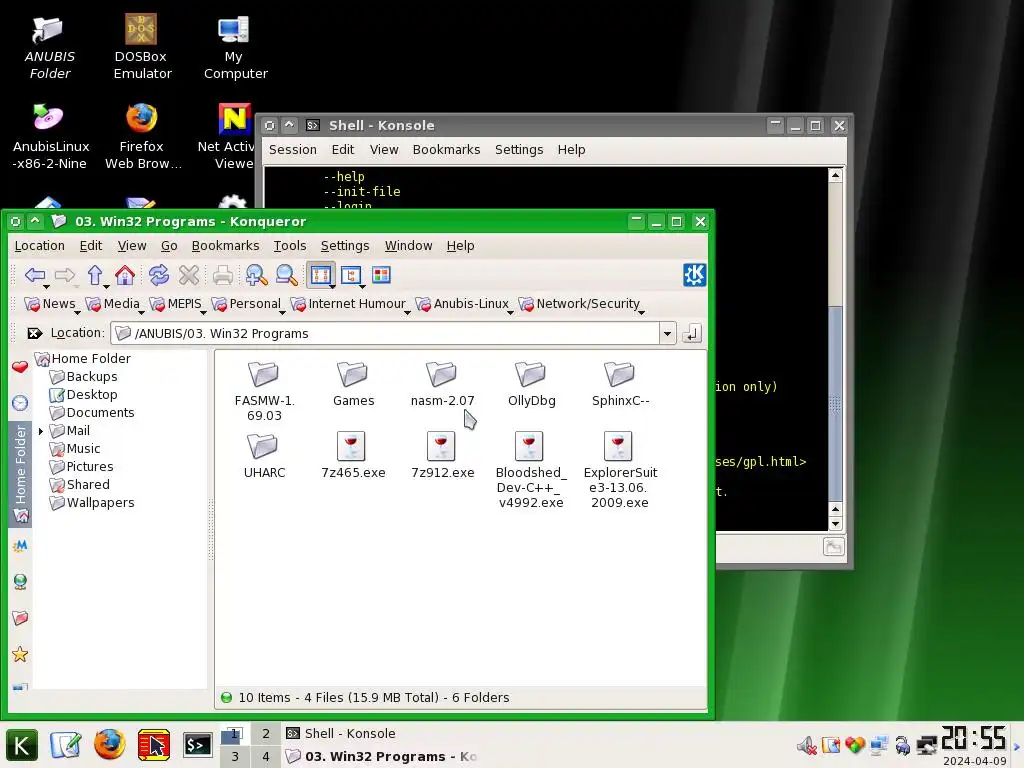Click Konsole scrollbar down arrow
Screen dimensions: 1024x768
point(835,524)
